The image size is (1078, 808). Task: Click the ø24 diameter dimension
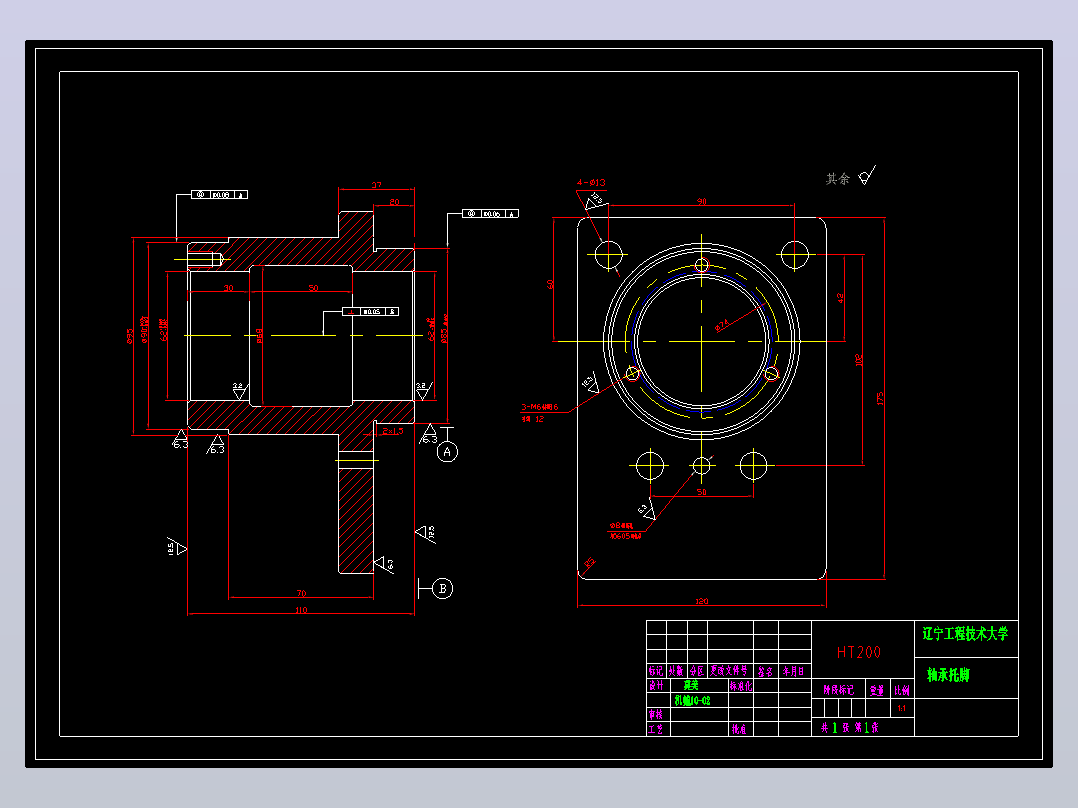pos(722,325)
